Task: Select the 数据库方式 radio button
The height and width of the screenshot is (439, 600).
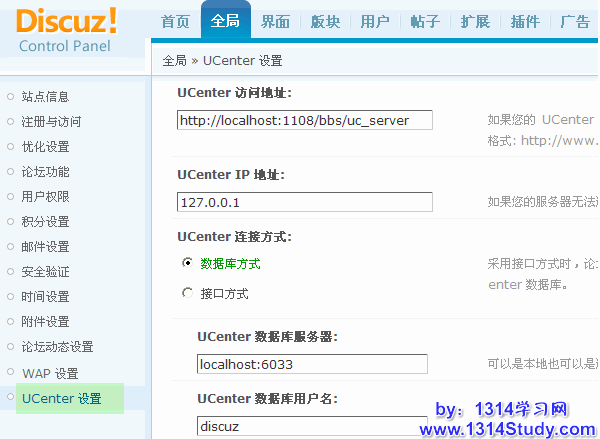Action: [x=187, y=263]
